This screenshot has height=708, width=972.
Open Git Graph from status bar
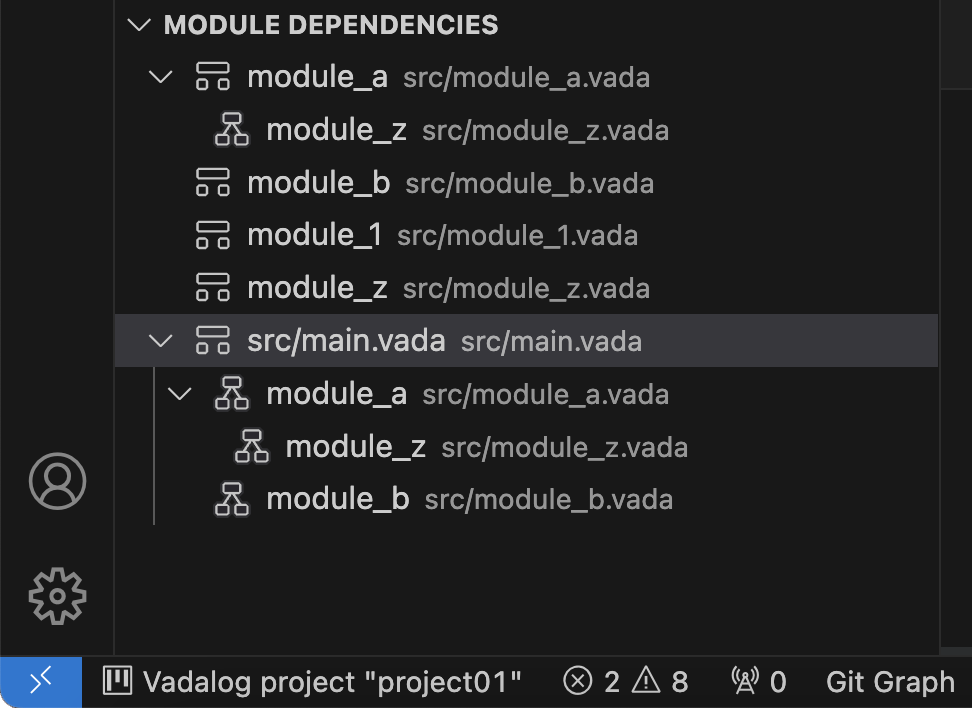pos(890,682)
